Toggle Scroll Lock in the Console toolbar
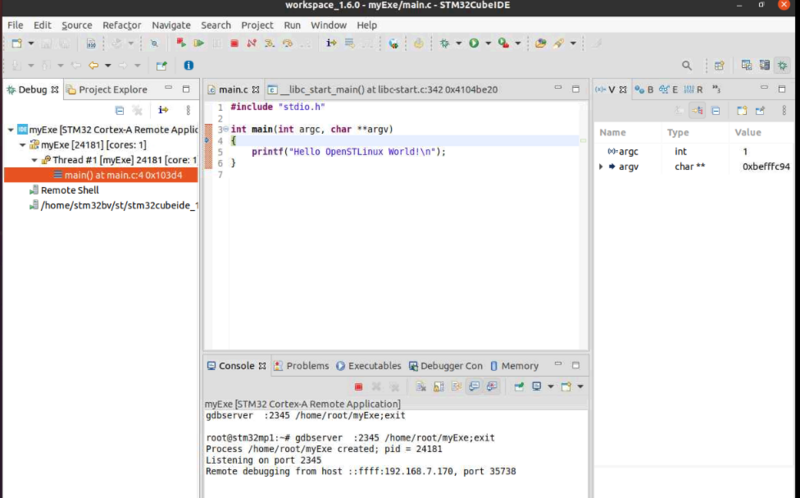 438,387
